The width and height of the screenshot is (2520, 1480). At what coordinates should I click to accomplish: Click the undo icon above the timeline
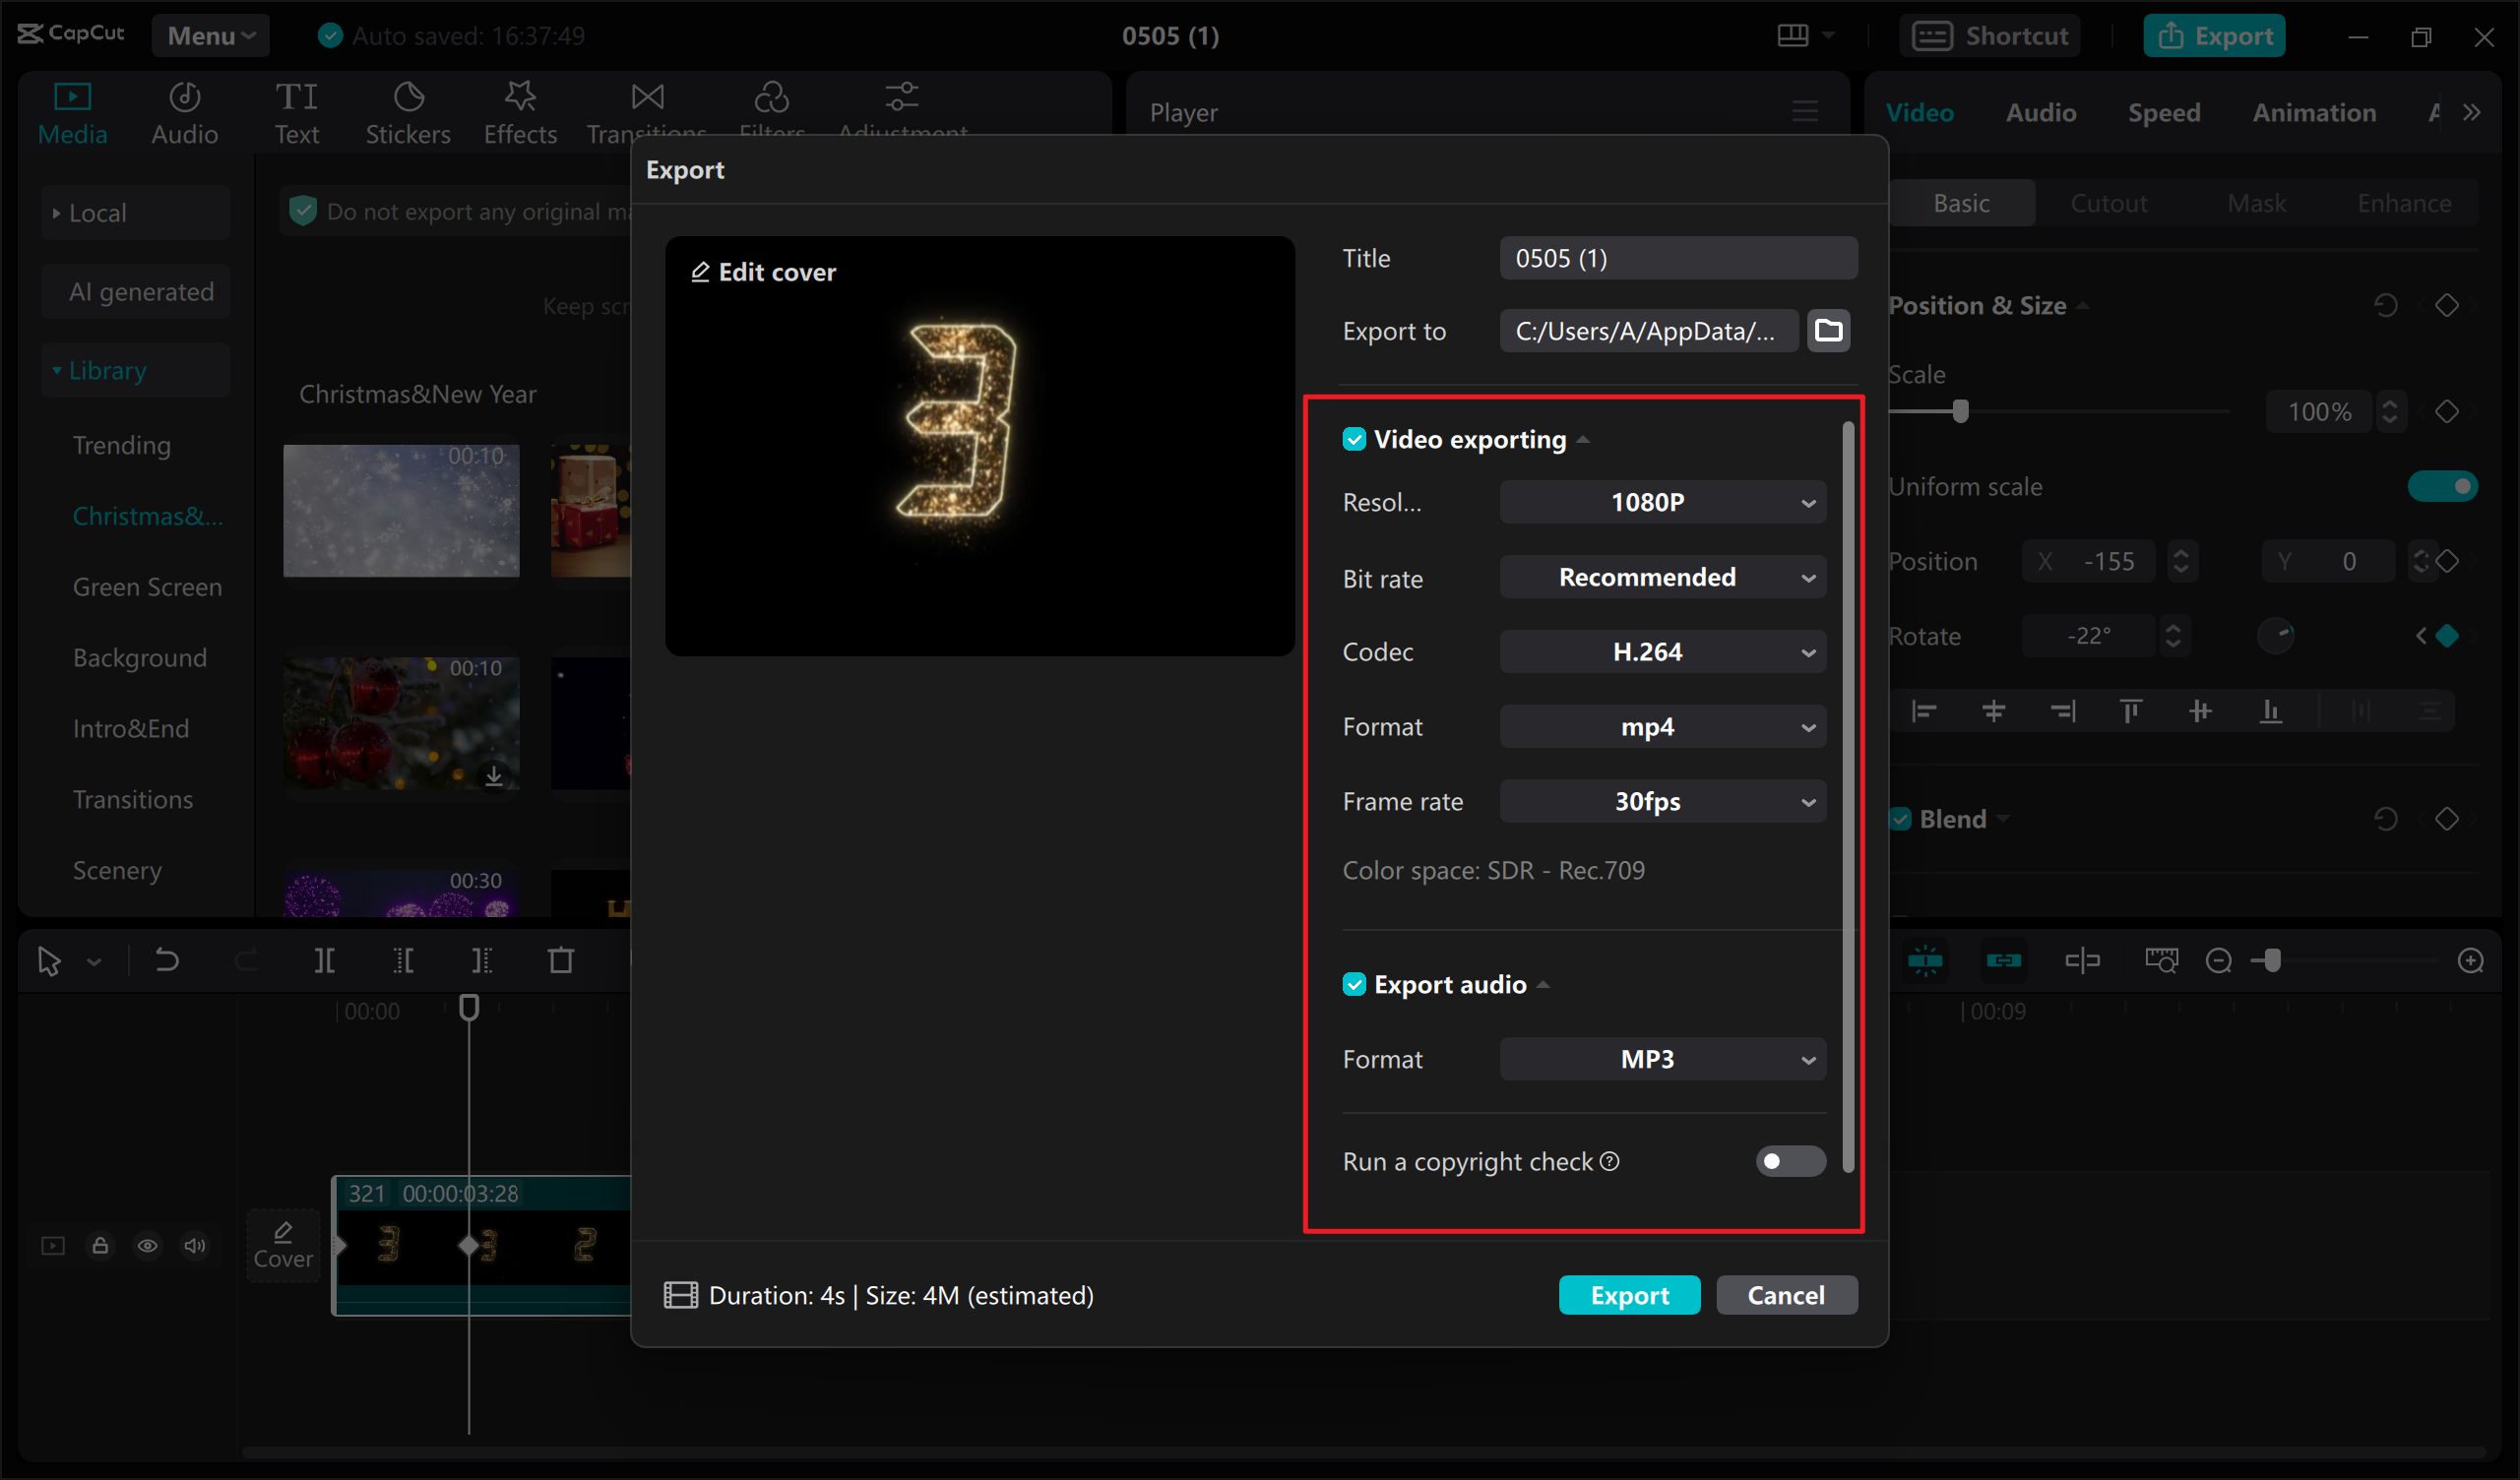(166, 960)
